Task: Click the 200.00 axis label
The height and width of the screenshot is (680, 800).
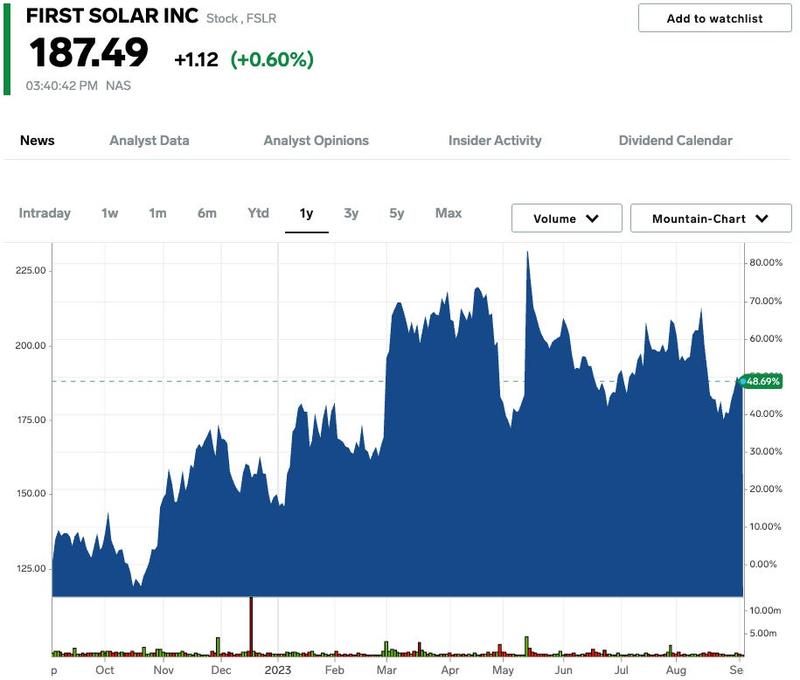Action: coord(31,346)
